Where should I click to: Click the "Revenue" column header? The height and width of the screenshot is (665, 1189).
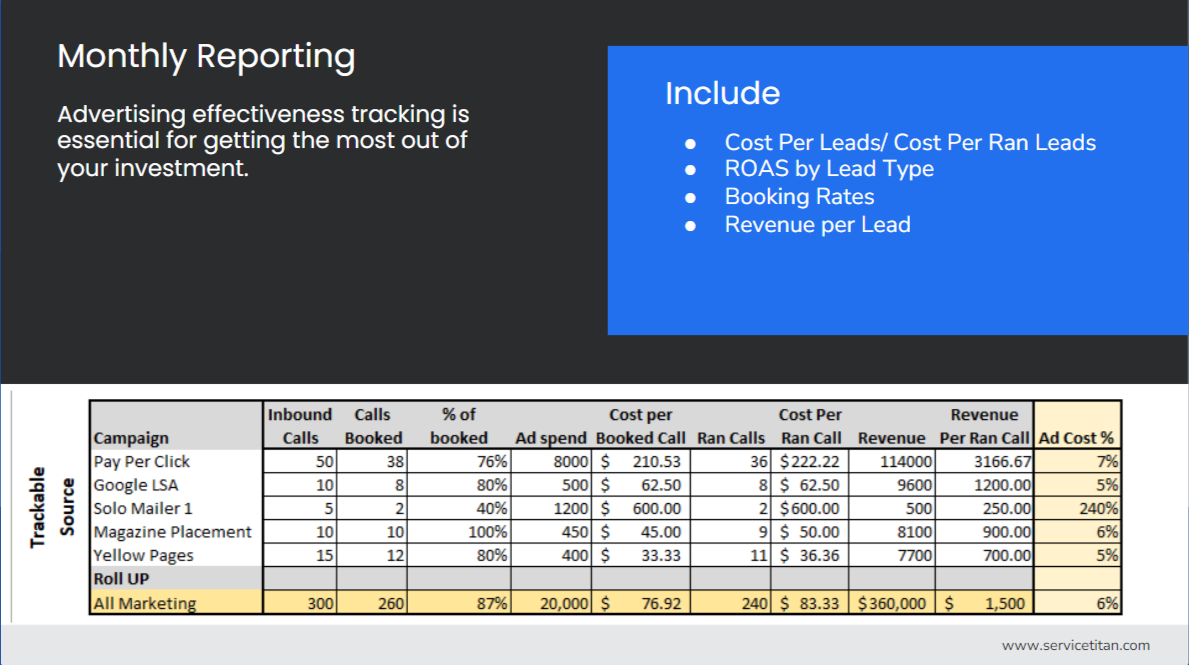(891, 438)
